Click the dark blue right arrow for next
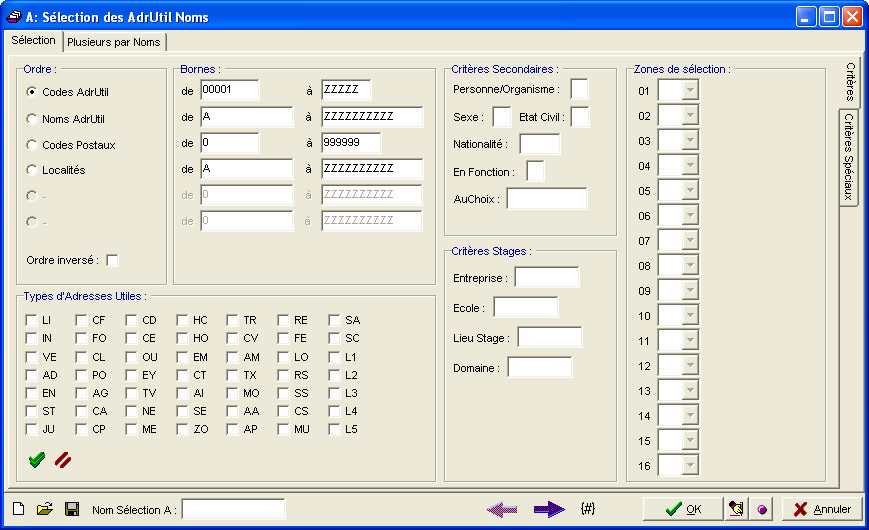869x530 pixels. tap(549, 509)
